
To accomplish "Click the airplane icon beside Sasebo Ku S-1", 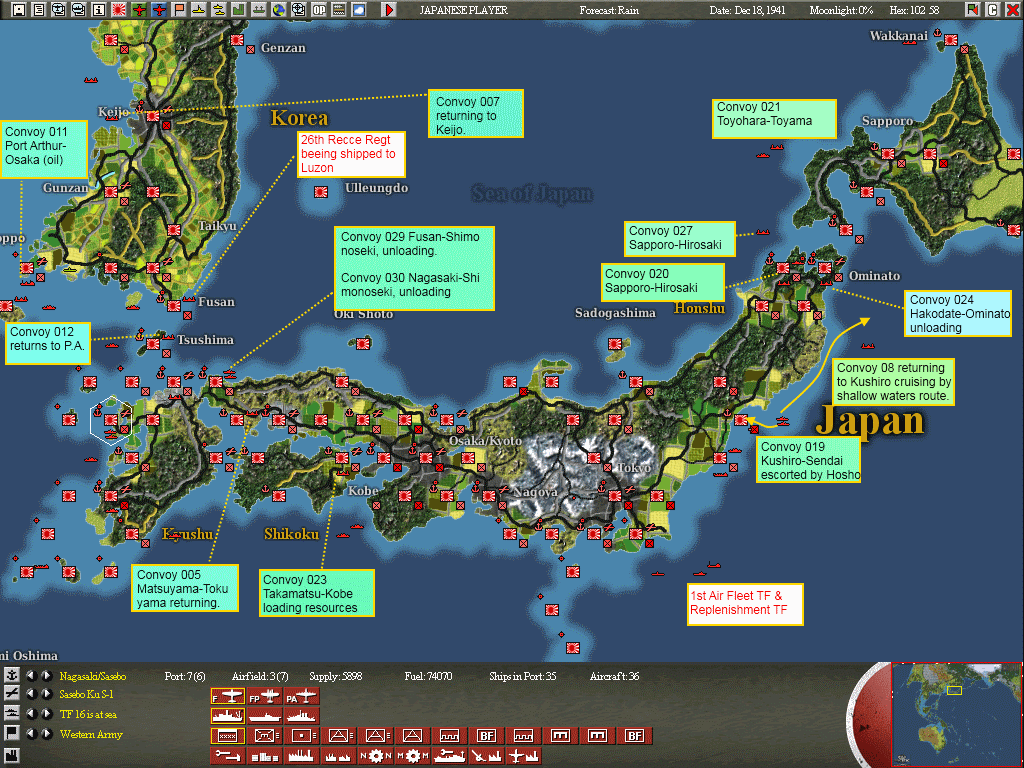I will click(x=12, y=694).
